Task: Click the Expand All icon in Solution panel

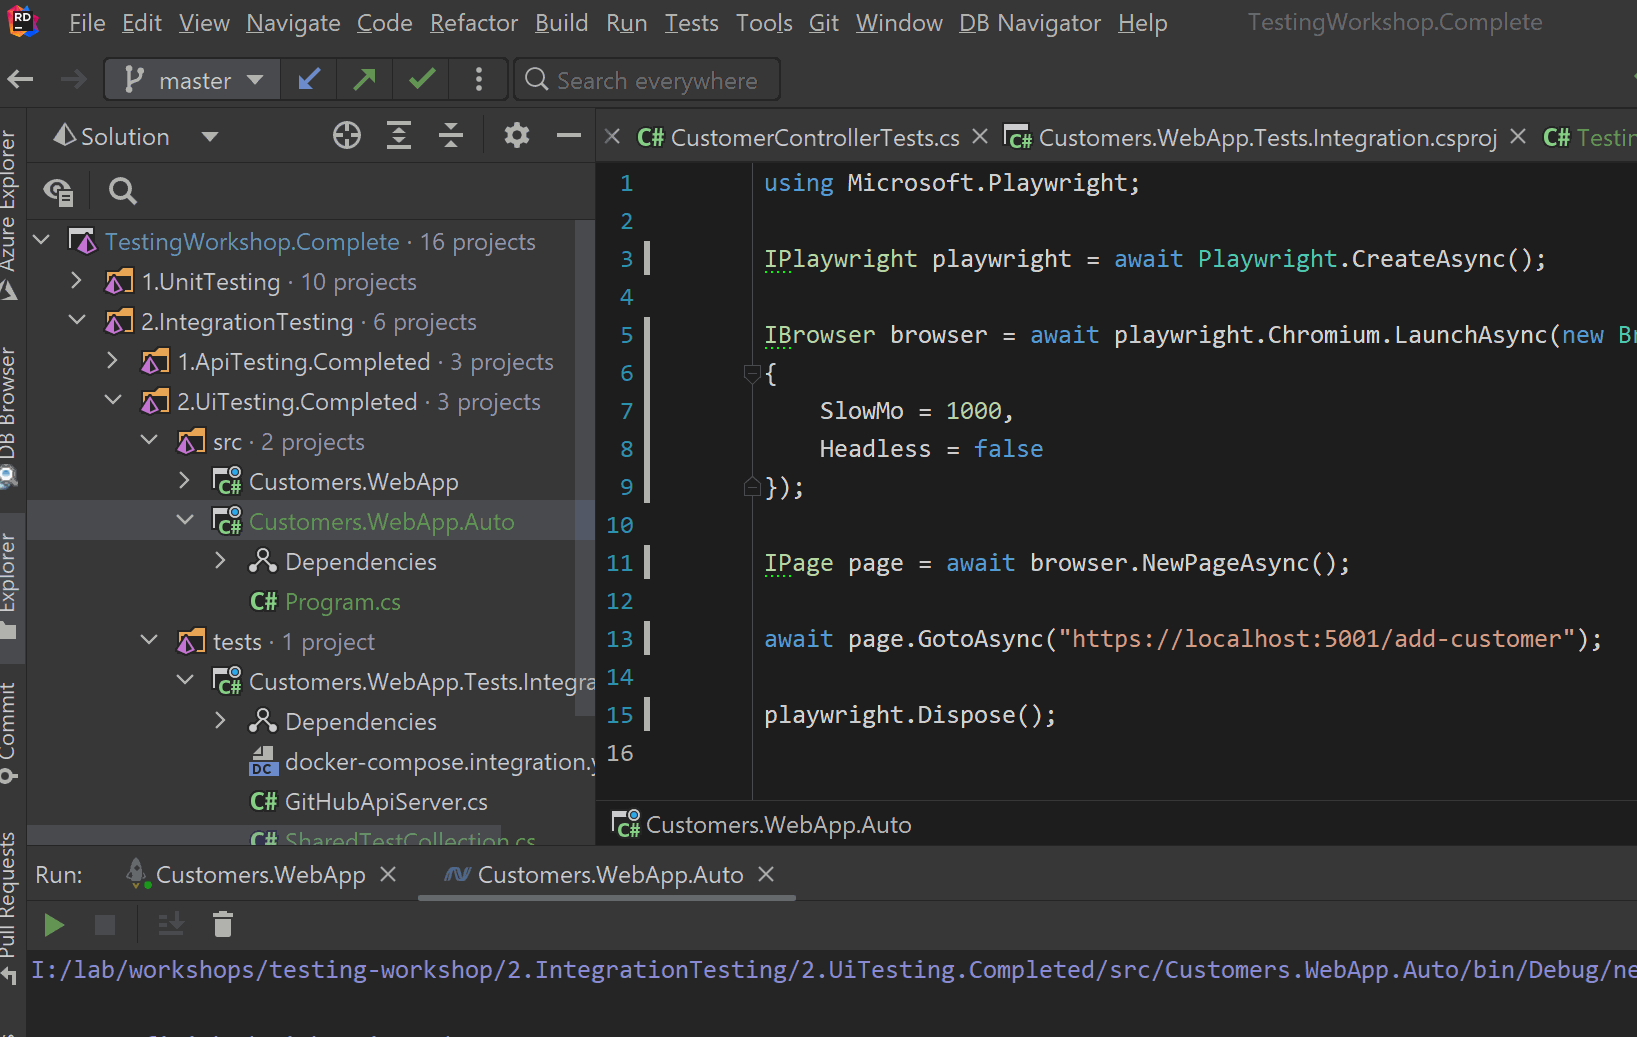Action: [399, 136]
